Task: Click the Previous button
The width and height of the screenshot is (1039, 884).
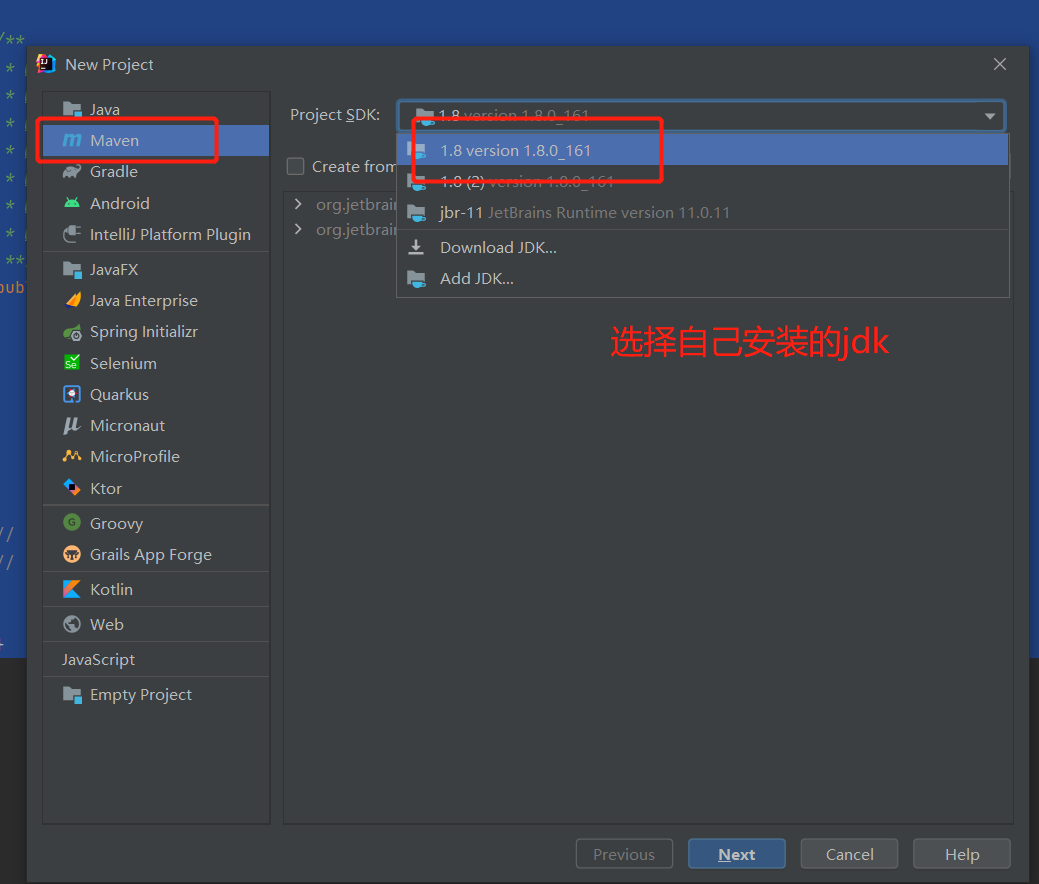Action: 624,854
